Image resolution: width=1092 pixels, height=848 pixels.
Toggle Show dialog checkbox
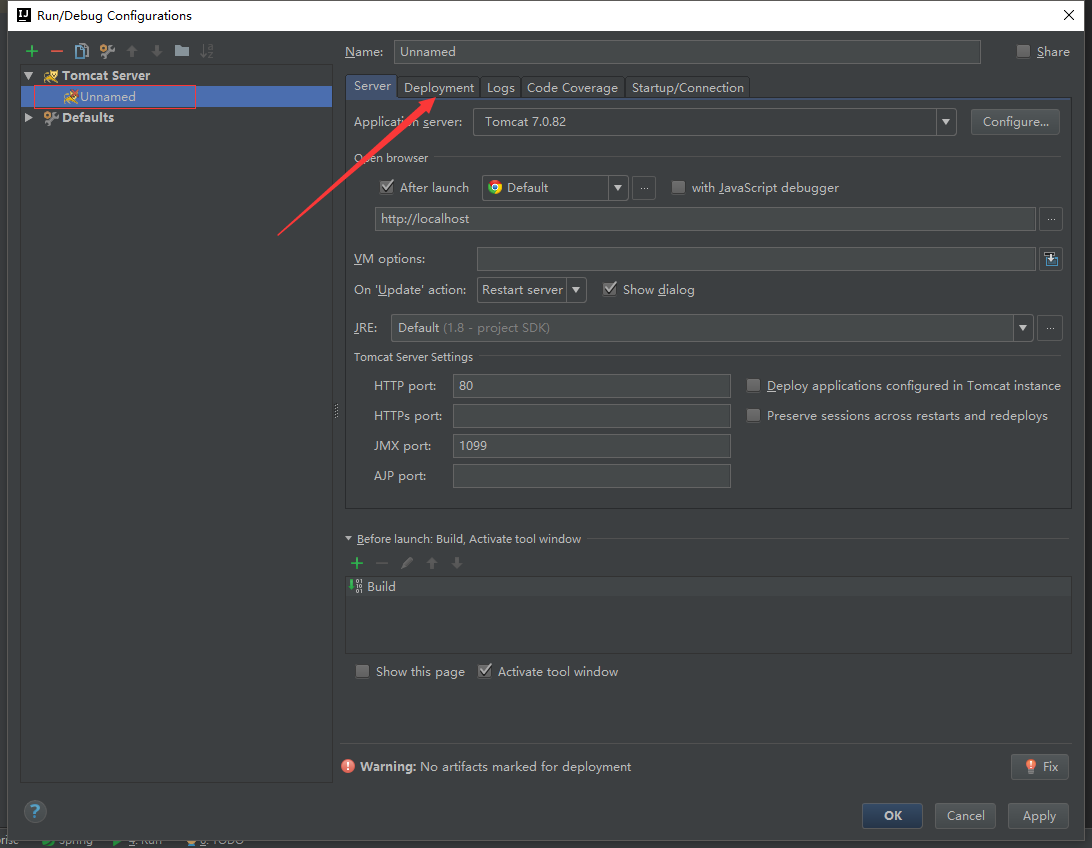609,289
